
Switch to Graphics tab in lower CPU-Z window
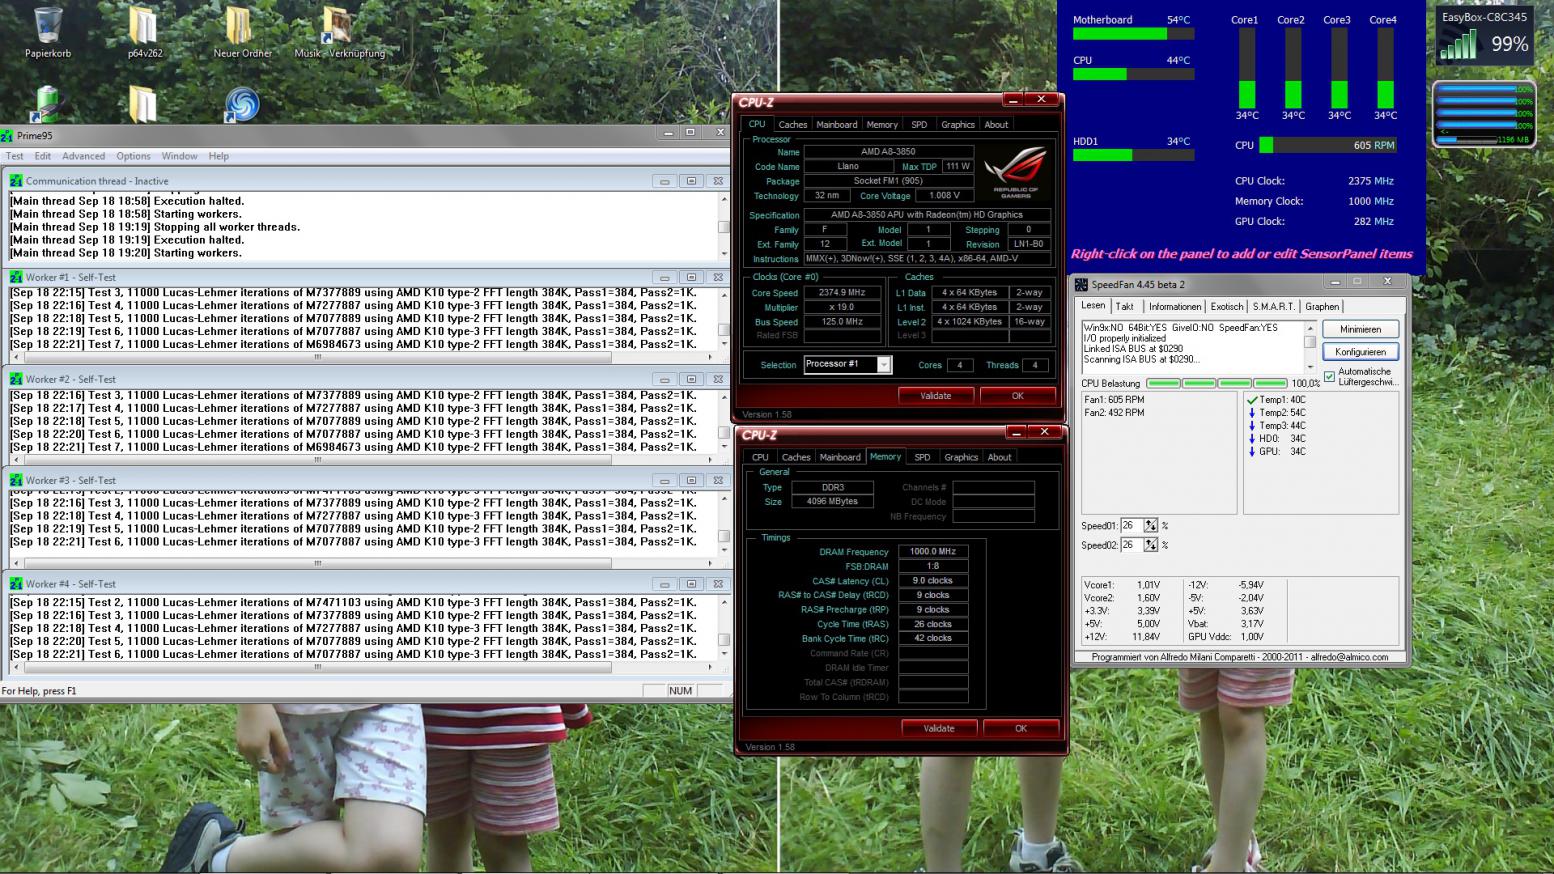click(x=961, y=457)
